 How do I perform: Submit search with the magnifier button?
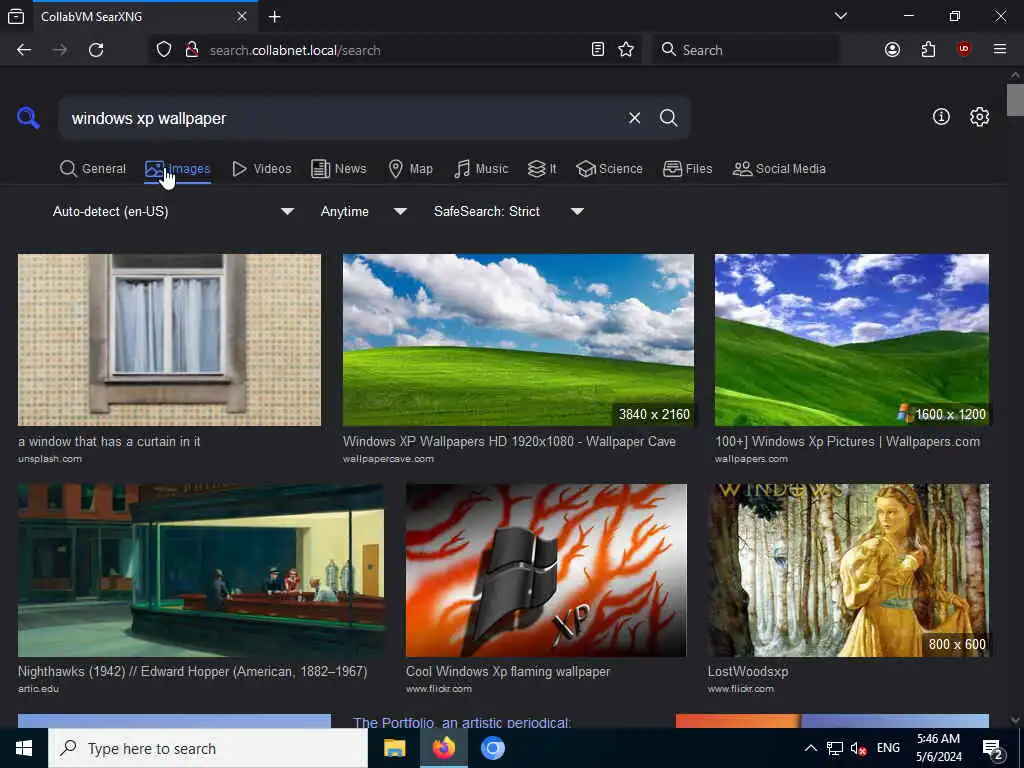(668, 118)
